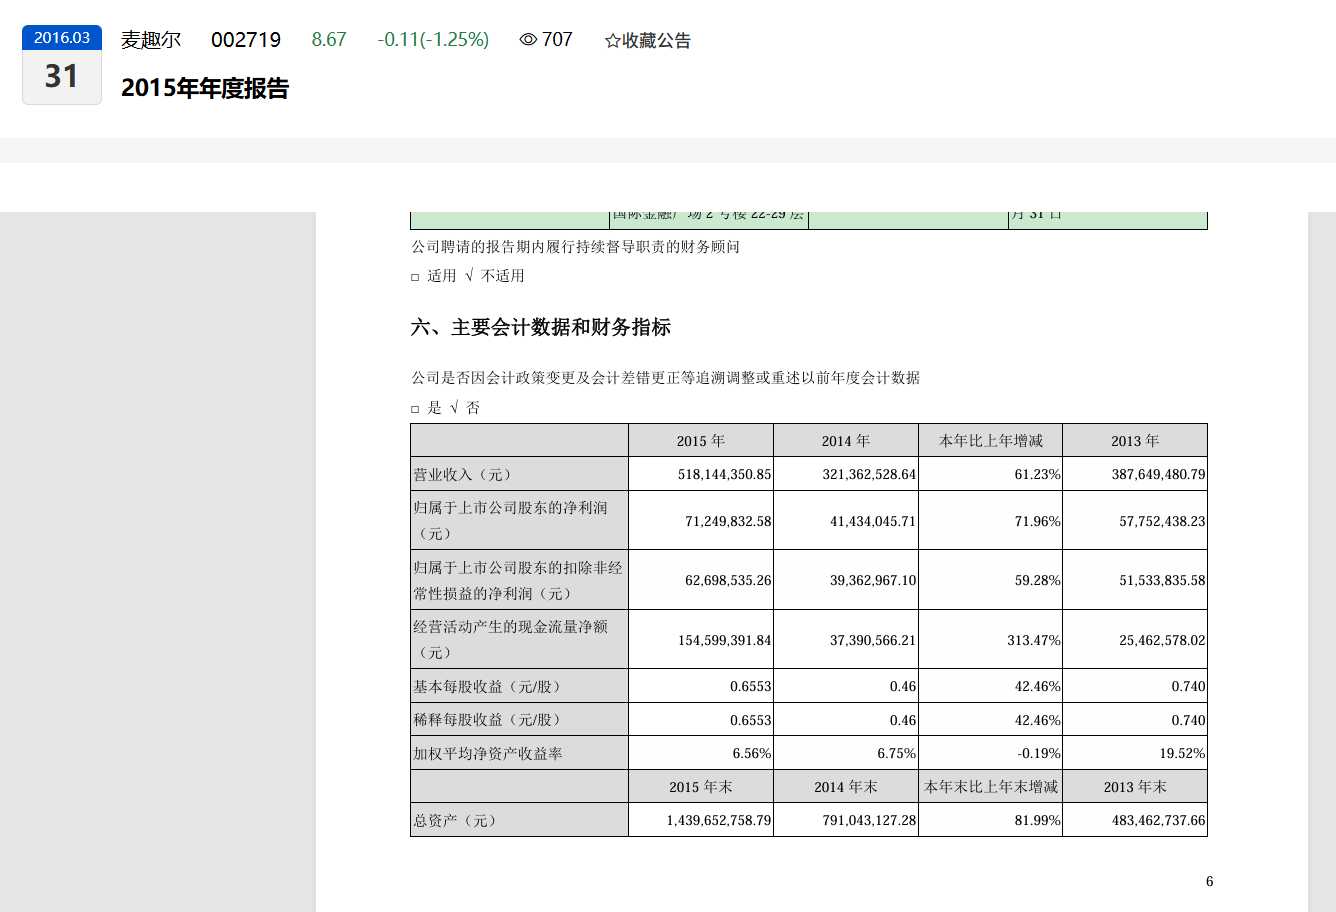Screen dimensions: 1336x912
Task: Click the 稀释每股收益（元/股） row label
Action: coord(519,719)
